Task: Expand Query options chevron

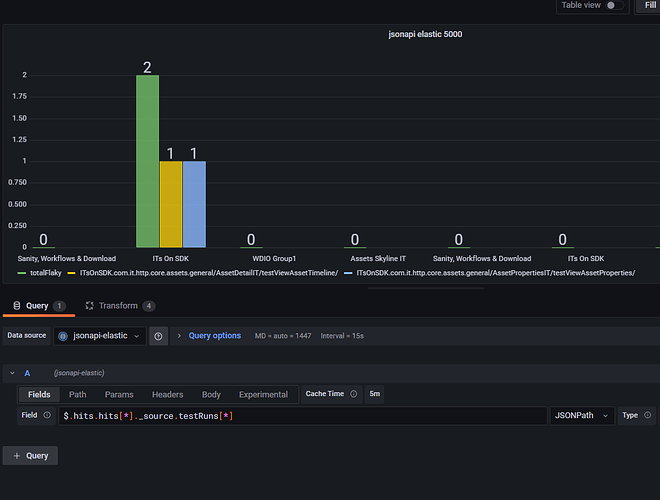Action: (x=179, y=336)
